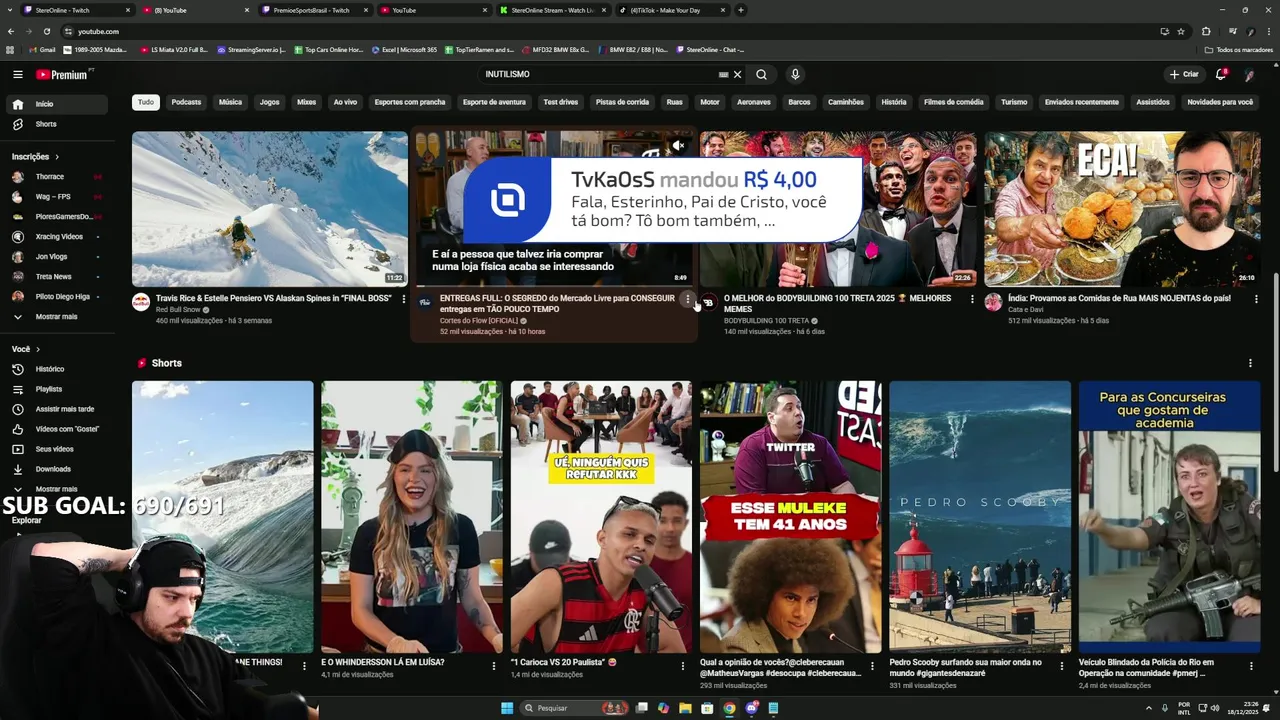Open Shorts from the sidebar
The image size is (1280, 720).
click(58, 124)
